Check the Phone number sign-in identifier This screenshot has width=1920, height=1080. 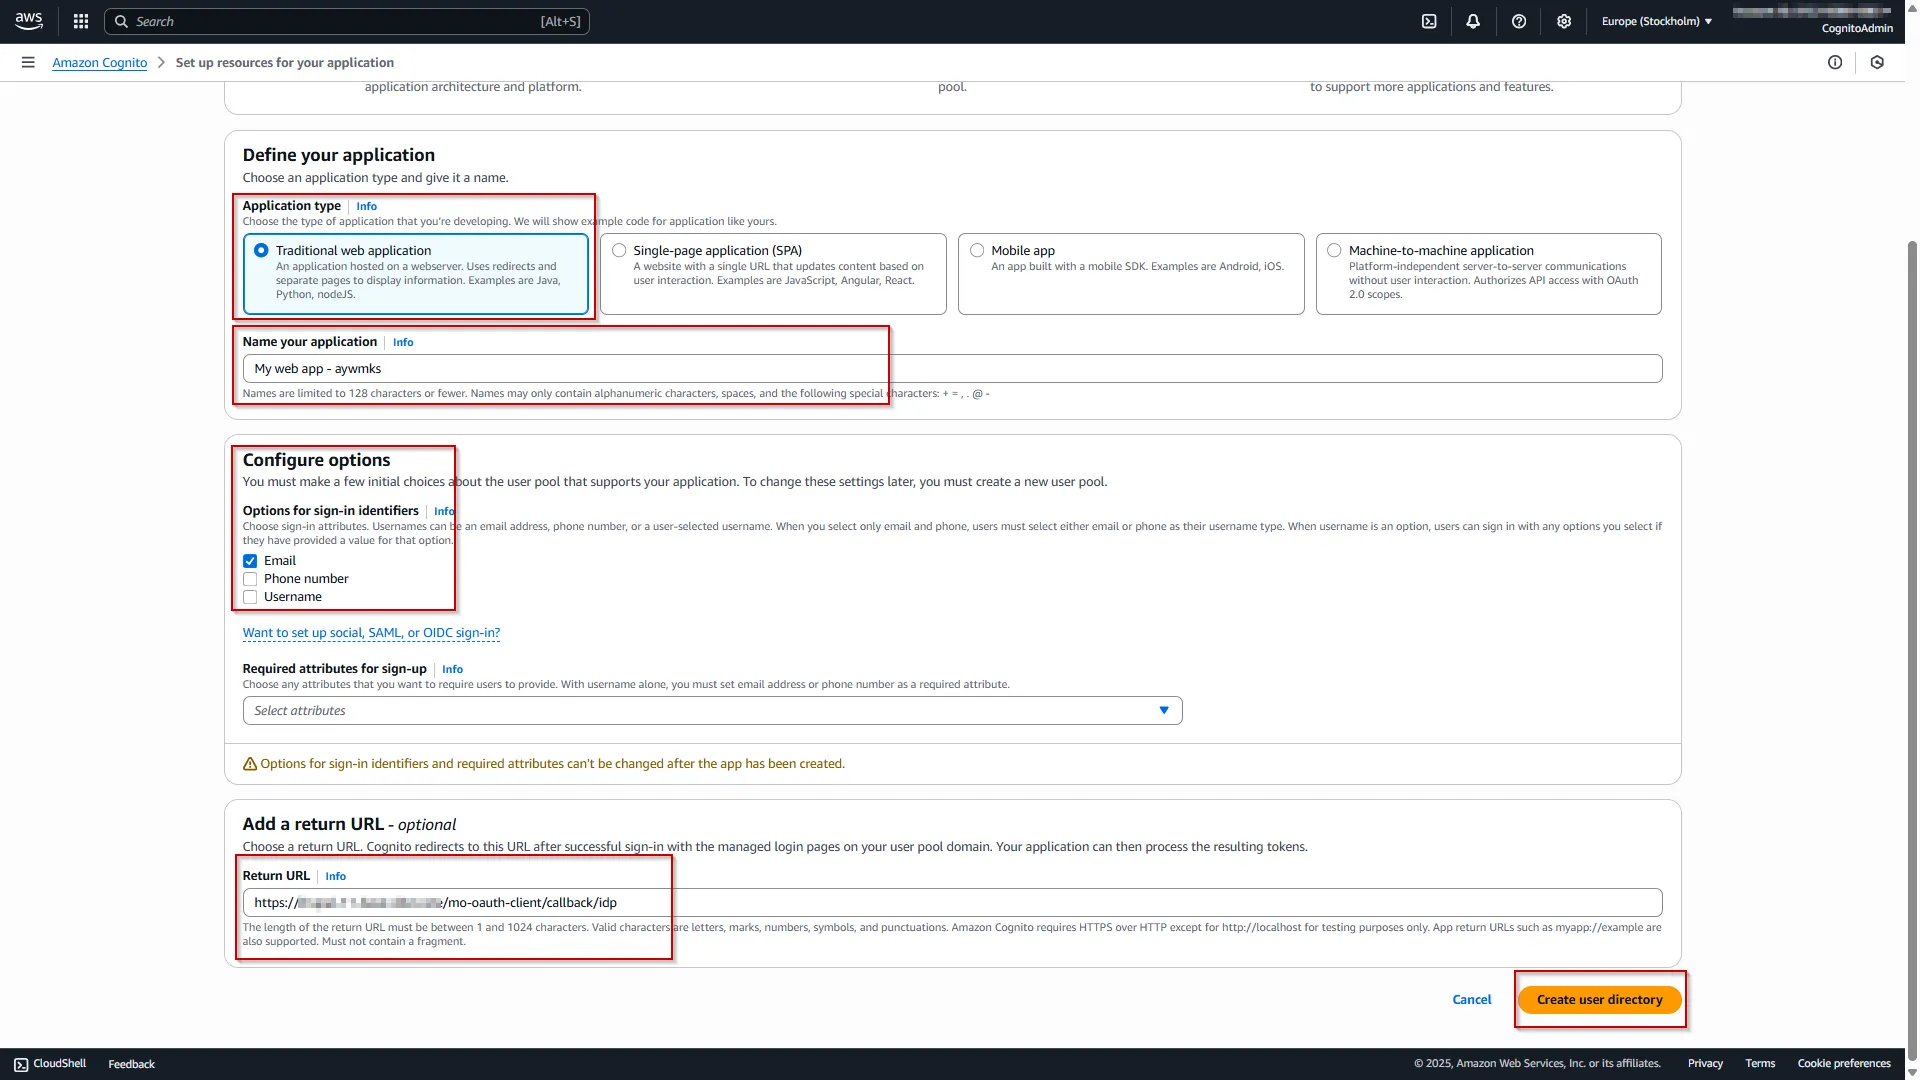point(250,579)
